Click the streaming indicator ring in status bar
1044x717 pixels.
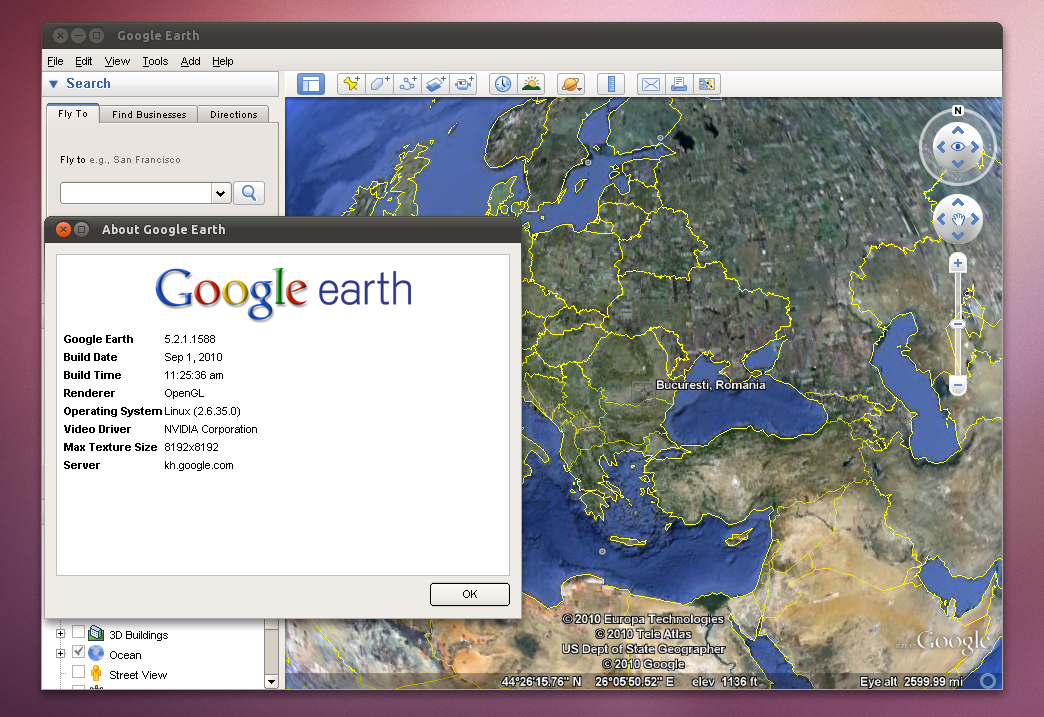tap(988, 680)
